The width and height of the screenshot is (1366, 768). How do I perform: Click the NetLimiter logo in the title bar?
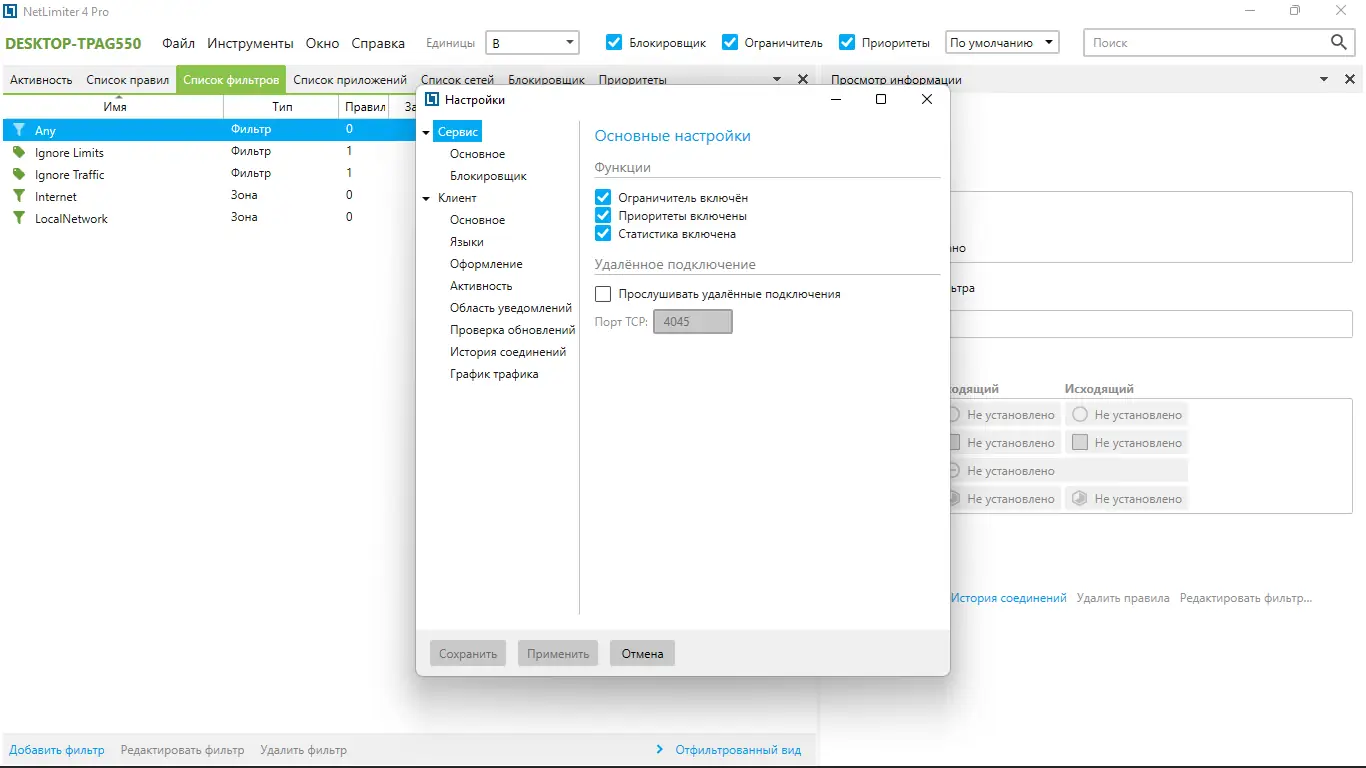point(11,11)
